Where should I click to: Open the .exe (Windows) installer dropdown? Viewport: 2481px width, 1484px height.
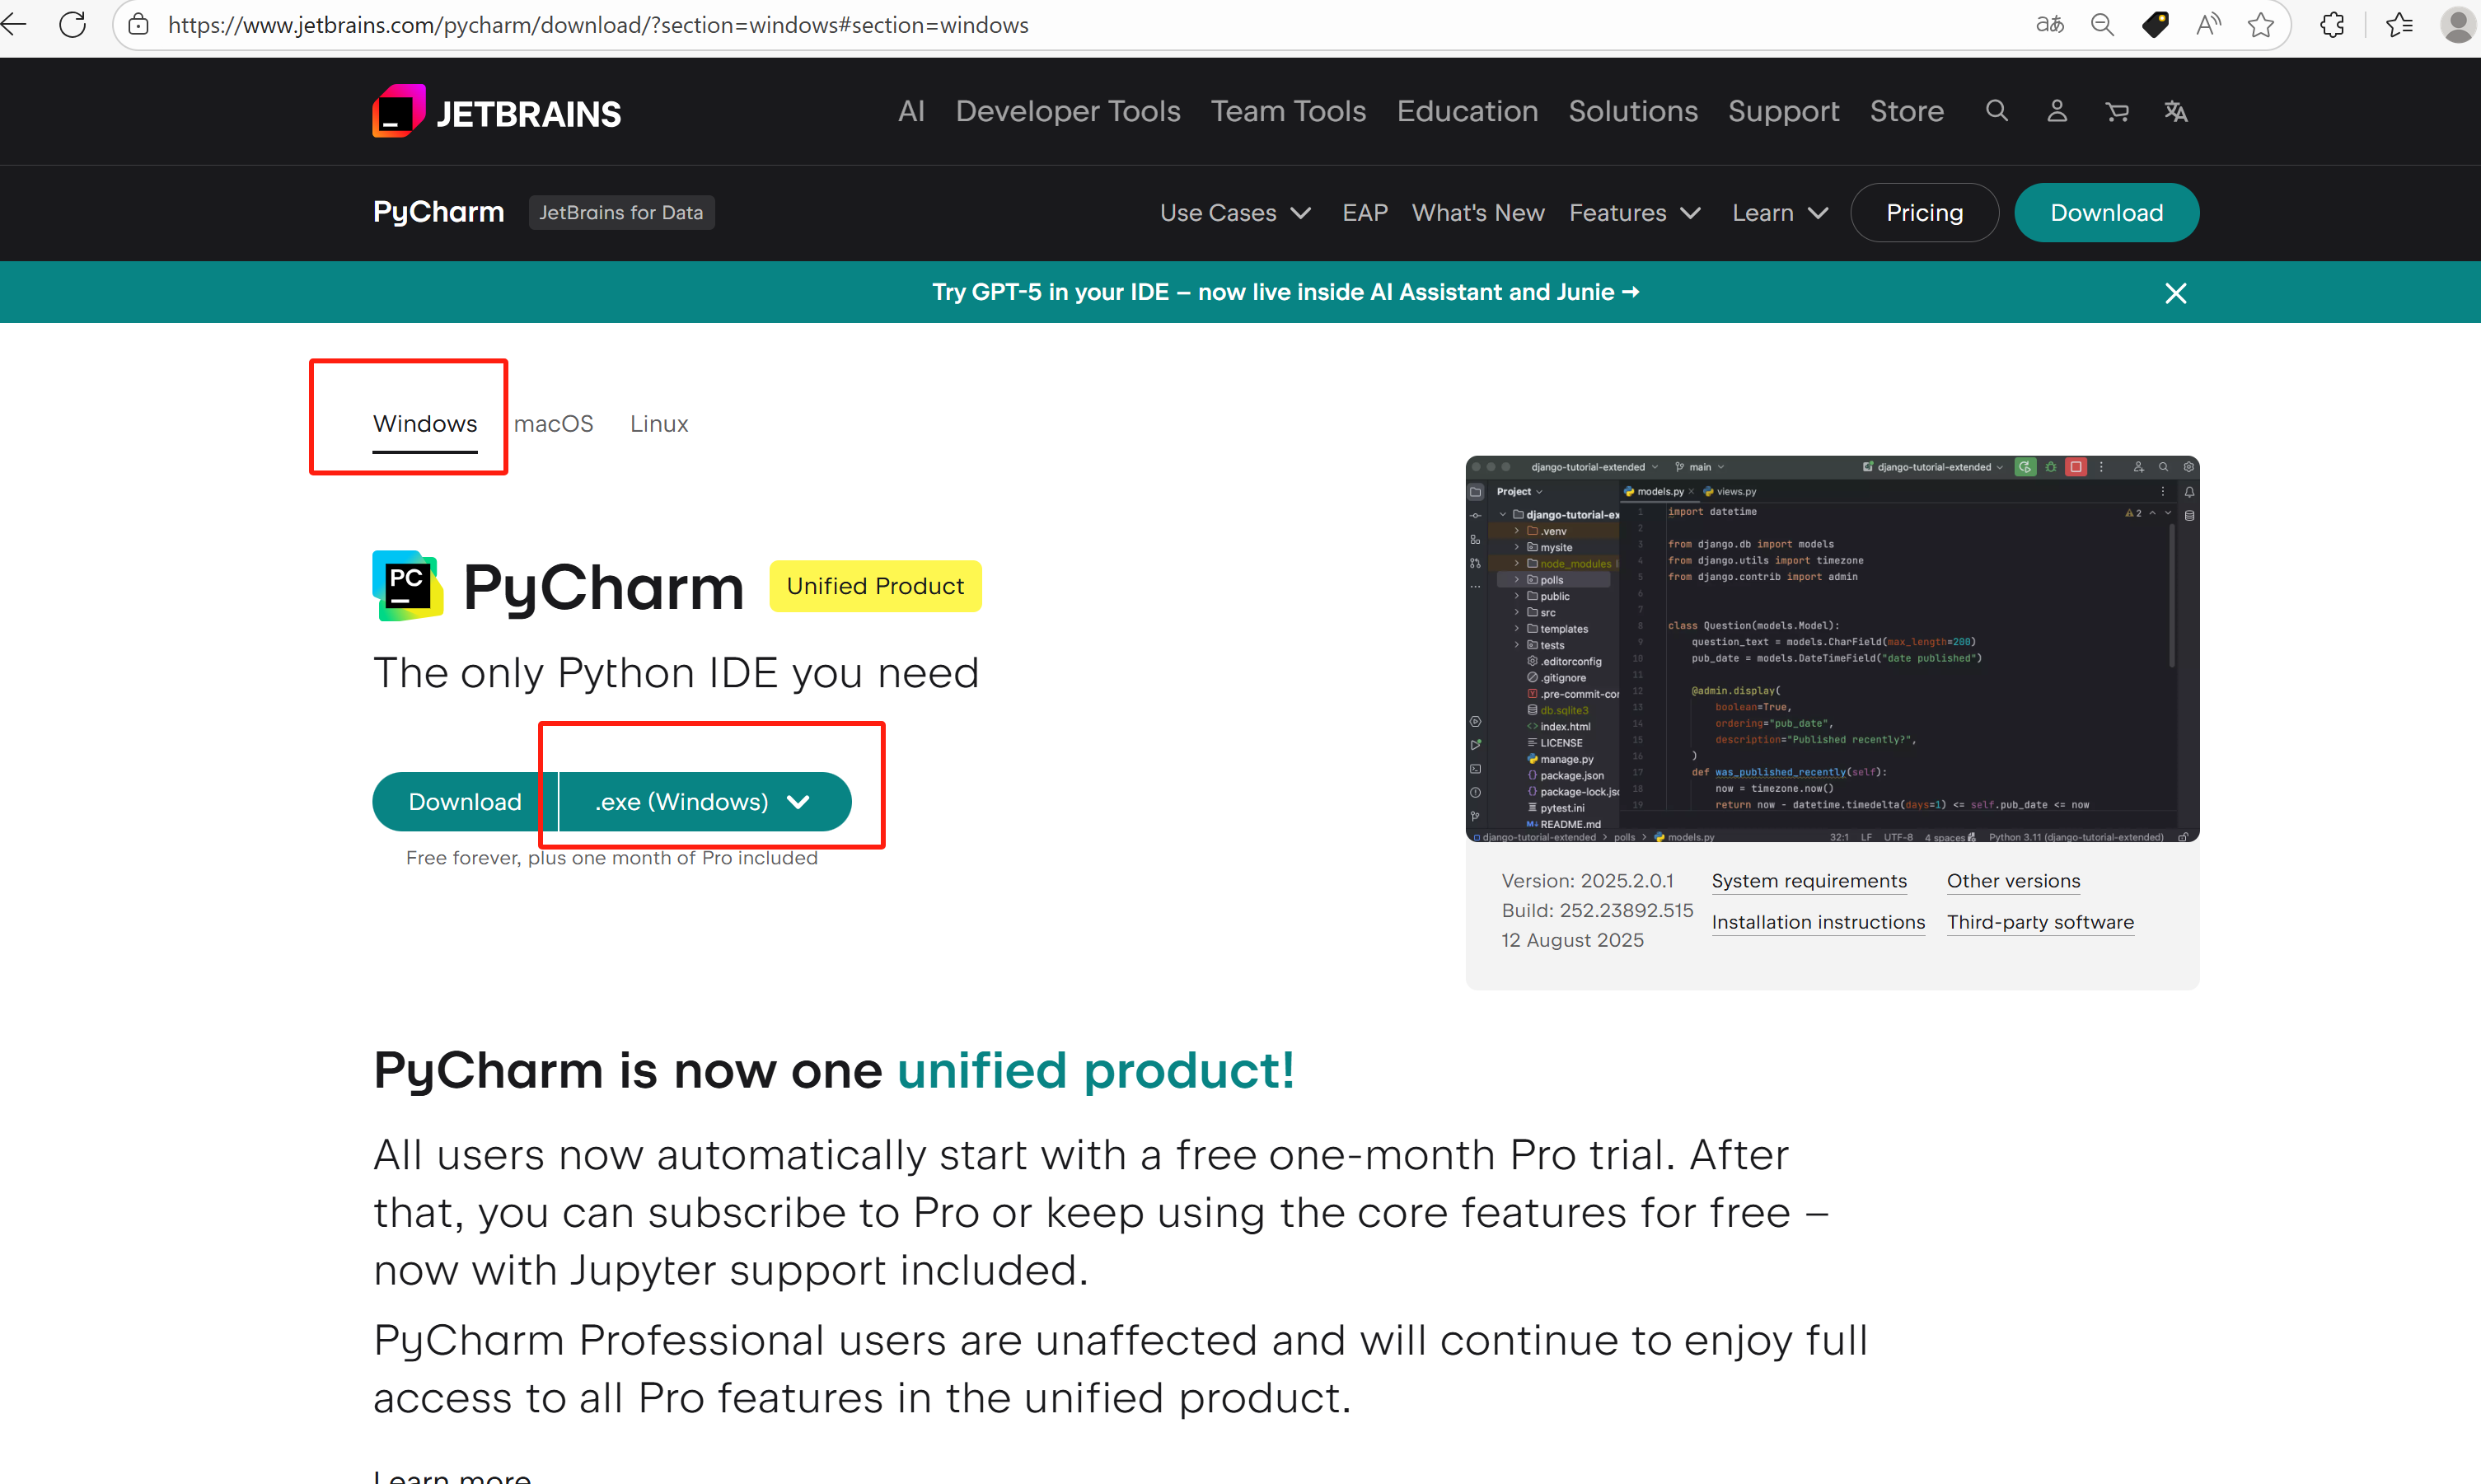pos(704,801)
